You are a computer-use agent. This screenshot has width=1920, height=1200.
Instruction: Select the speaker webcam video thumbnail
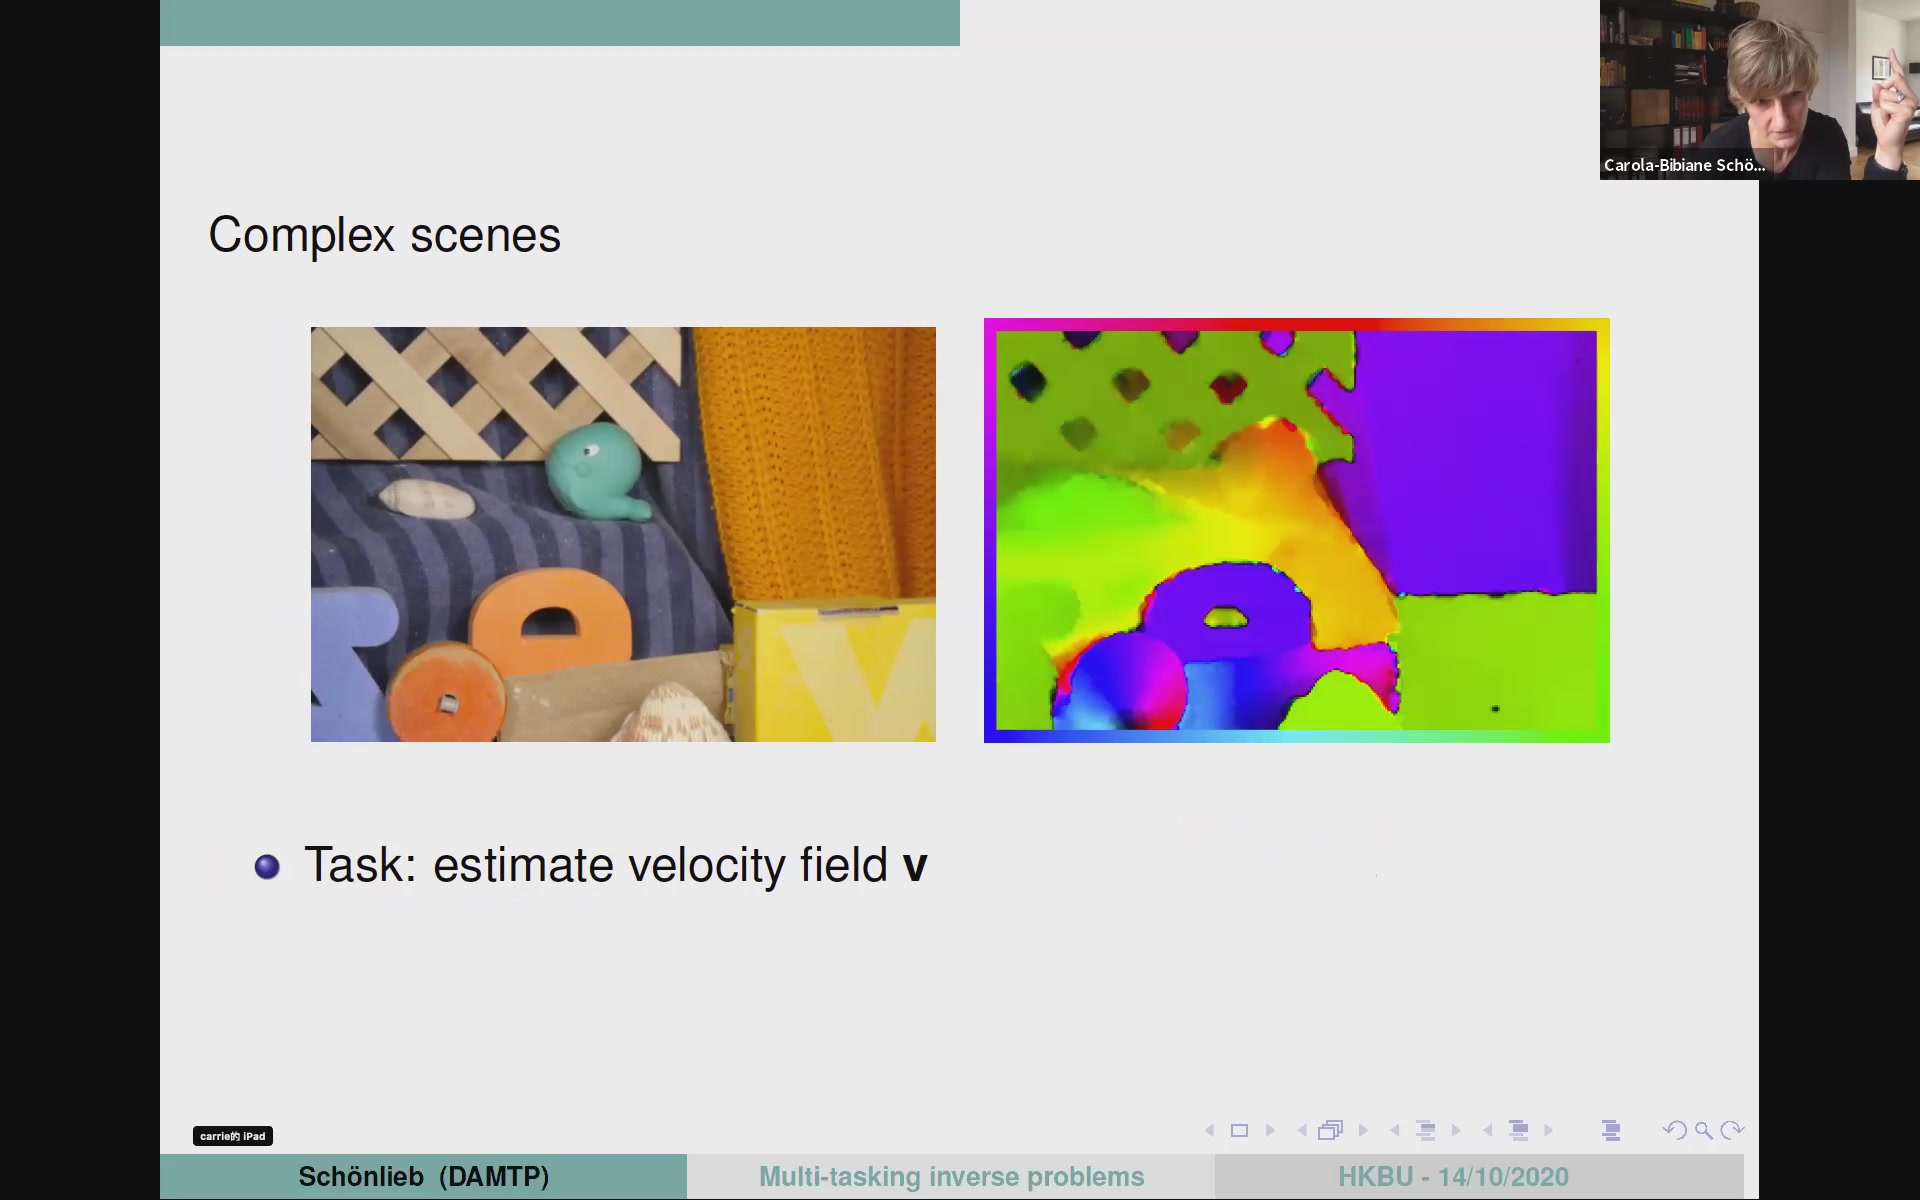1759,90
